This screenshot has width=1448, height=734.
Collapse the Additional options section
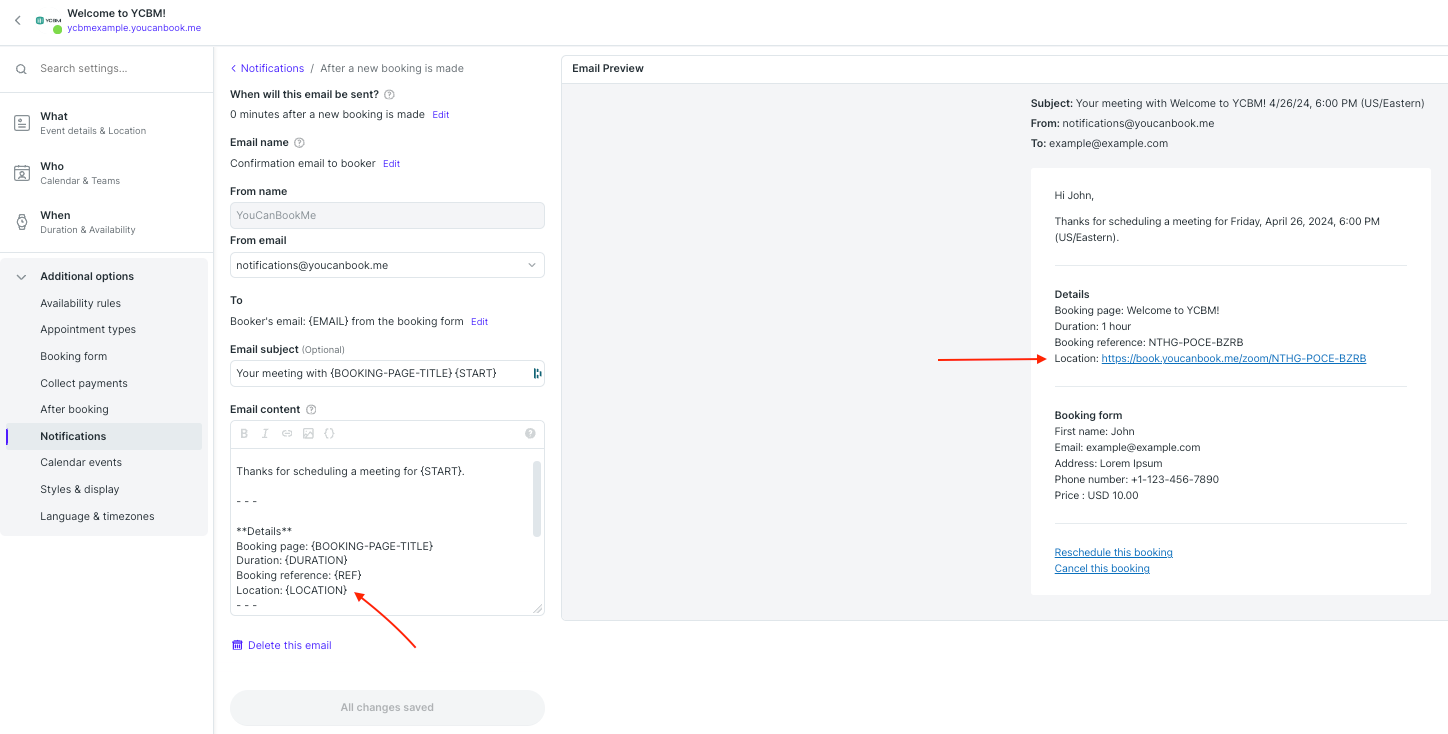21,277
